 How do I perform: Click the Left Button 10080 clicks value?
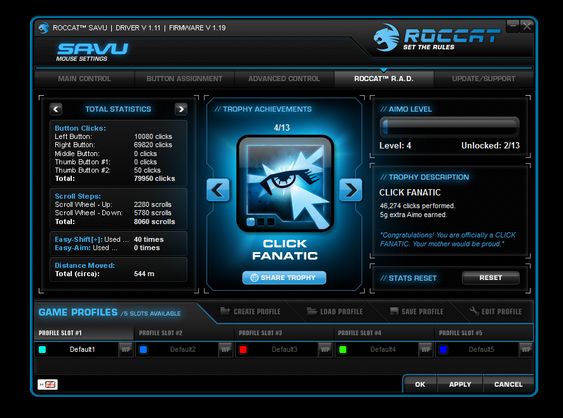pyautogui.click(x=153, y=136)
